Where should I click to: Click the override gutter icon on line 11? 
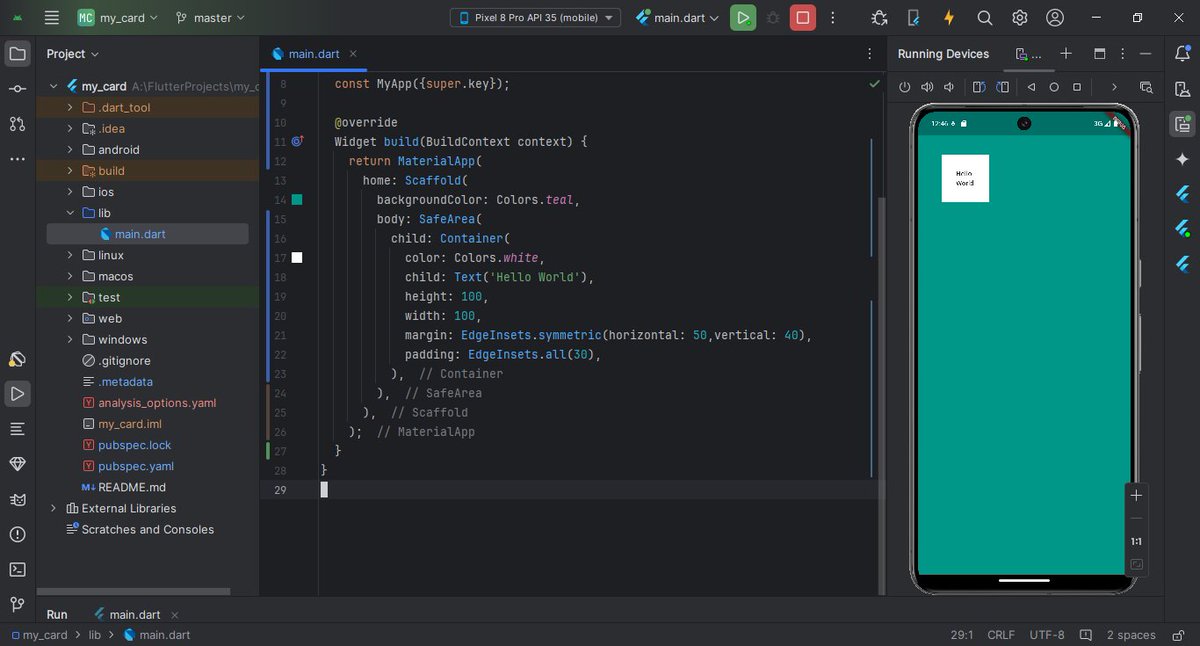click(297, 142)
